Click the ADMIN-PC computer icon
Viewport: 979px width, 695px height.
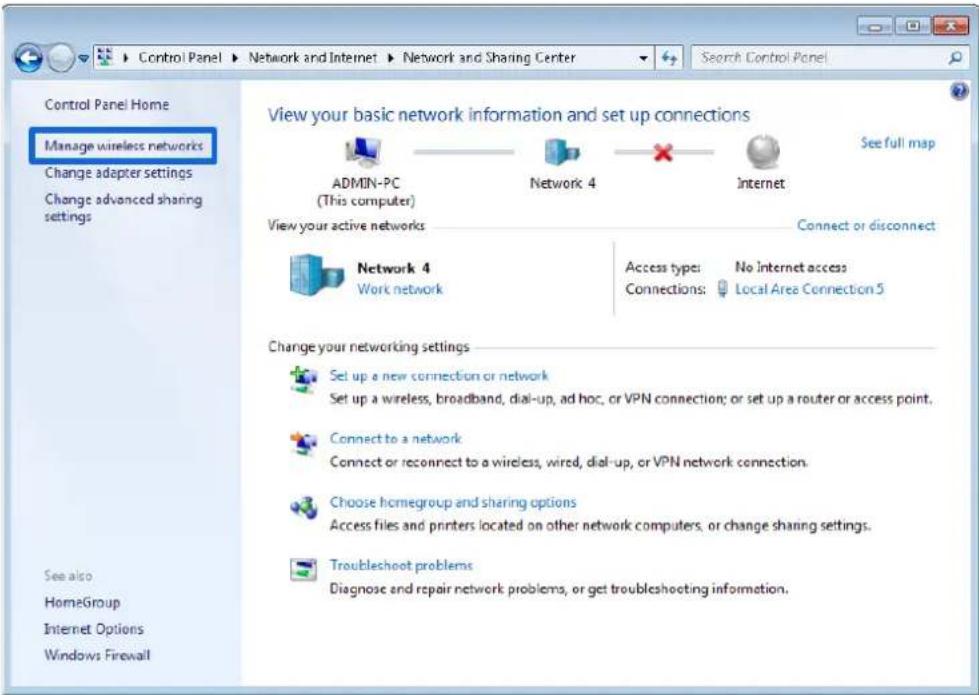coord(363,152)
